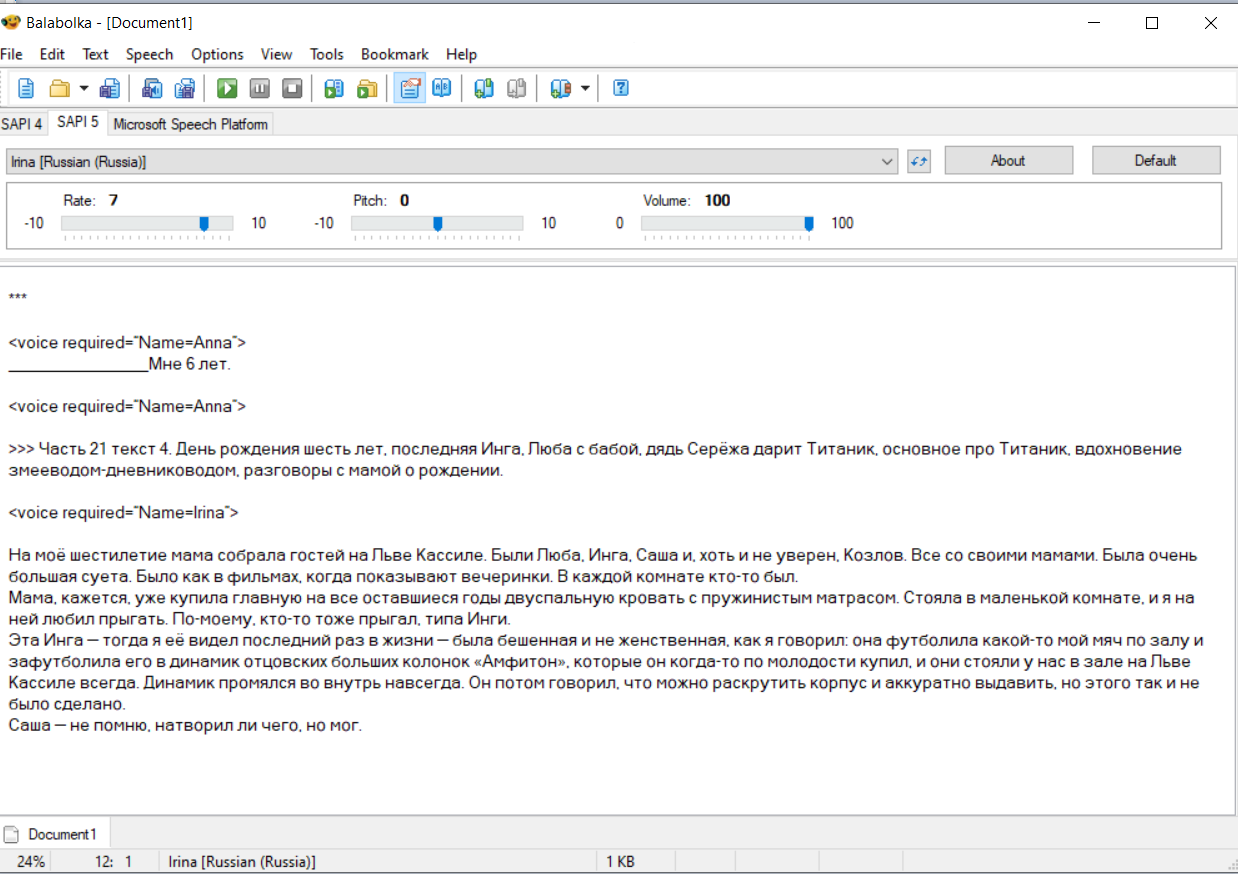Open the View menu
The height and width of the screenshot is (874, 1238).
(x=277, y=54)
